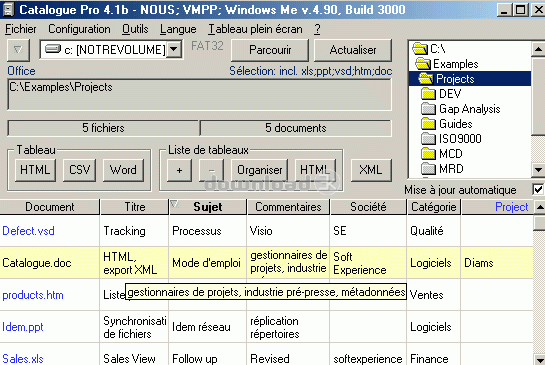Open the Defect.vsd document link

(x=29, y=231)
